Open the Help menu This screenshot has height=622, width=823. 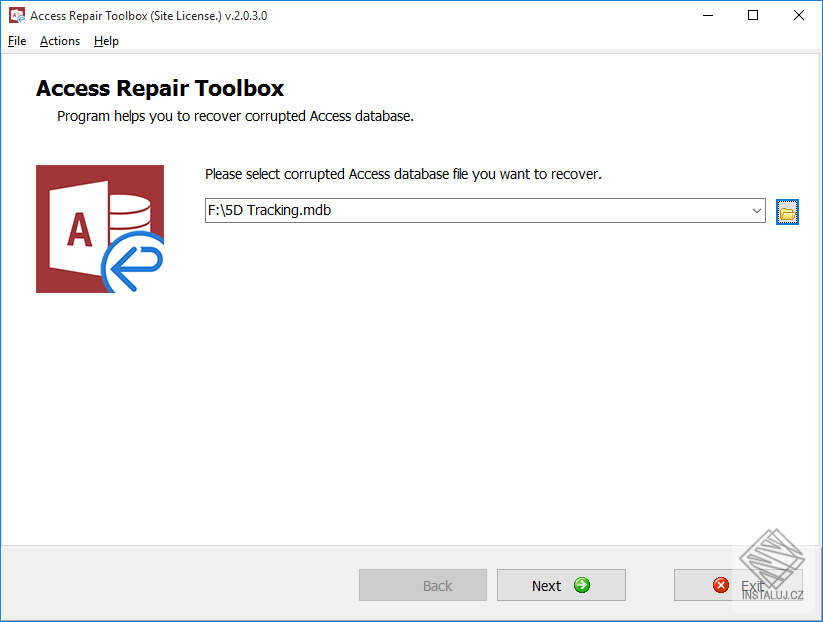(x=105, y=41)
